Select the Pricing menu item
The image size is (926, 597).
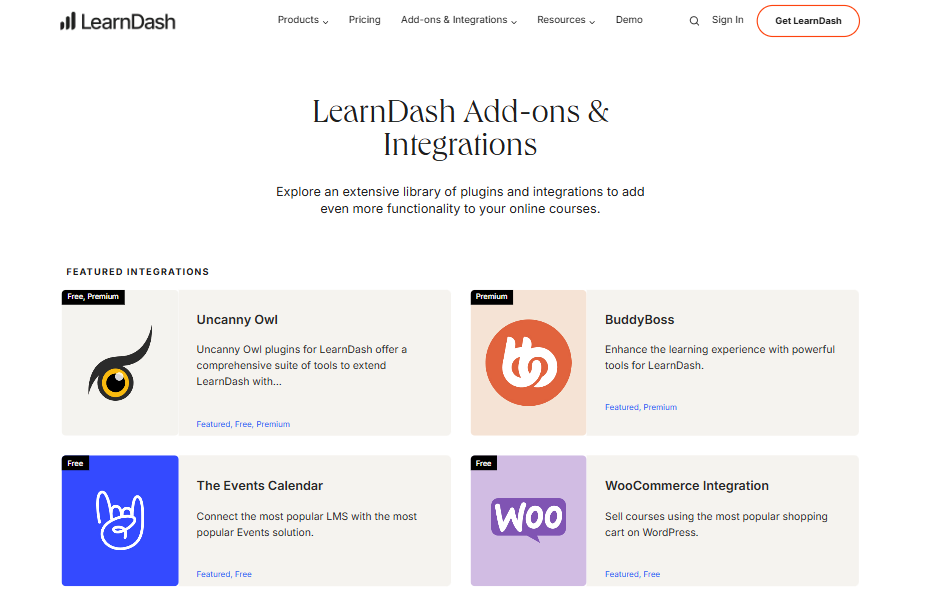364,20
